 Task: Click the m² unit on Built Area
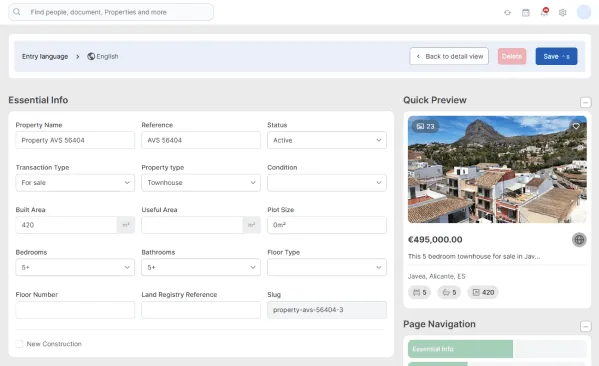[x=126, y=225]
